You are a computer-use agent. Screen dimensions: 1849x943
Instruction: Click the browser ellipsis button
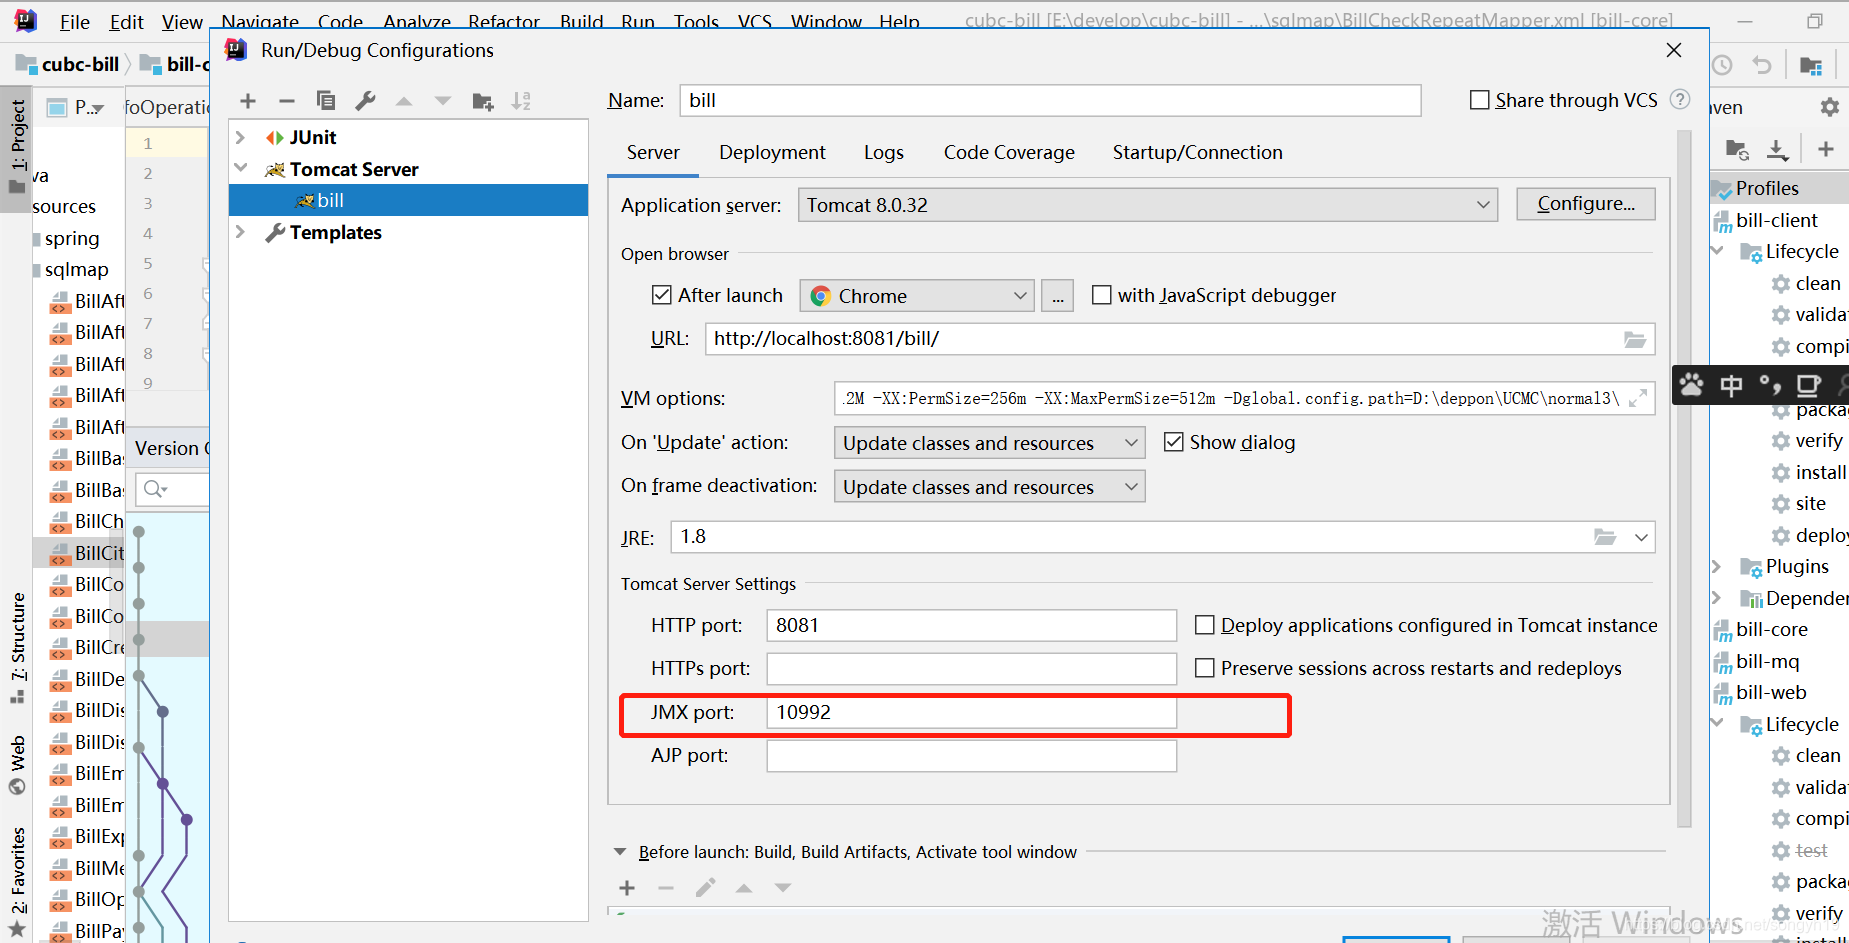pos(1058,296)
